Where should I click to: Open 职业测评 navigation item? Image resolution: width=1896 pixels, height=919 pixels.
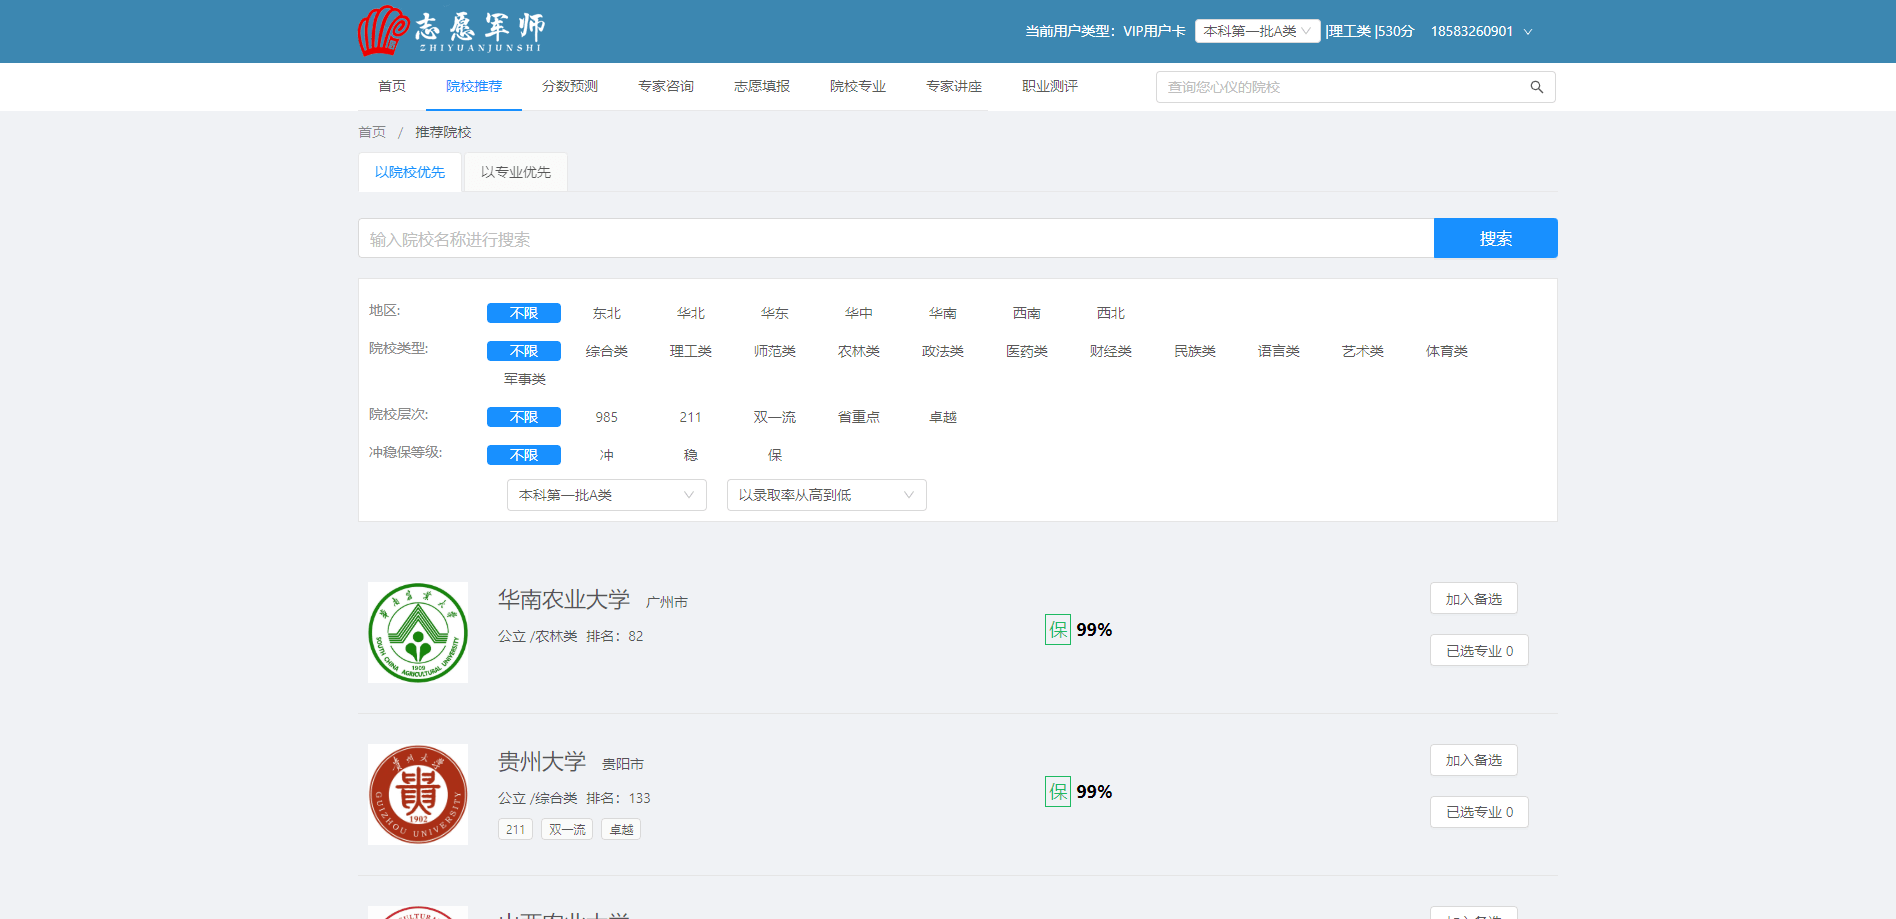pyautogui.click(x=1050, y=86)
